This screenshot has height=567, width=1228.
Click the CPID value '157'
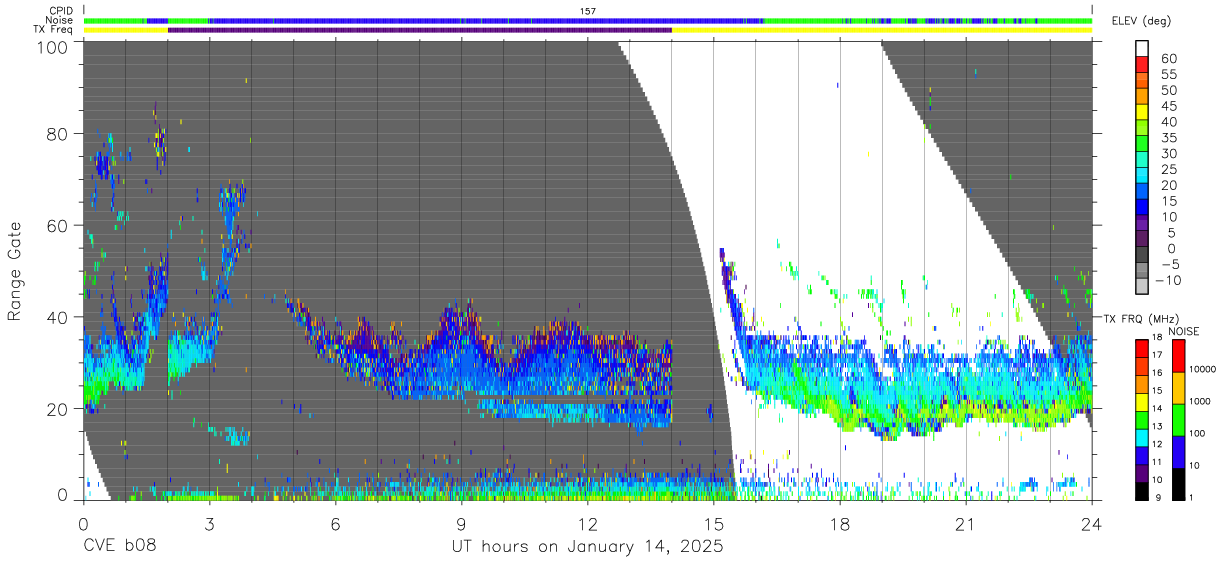[588, 11]
